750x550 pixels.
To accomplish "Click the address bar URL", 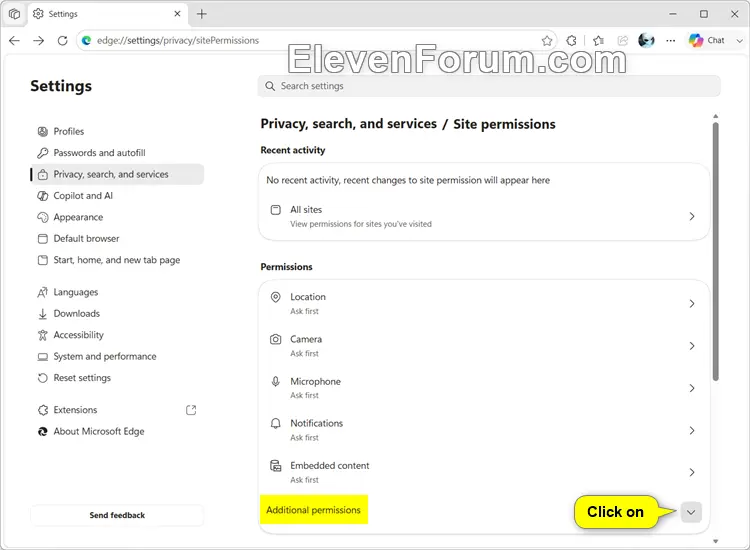I will [178, 41].
